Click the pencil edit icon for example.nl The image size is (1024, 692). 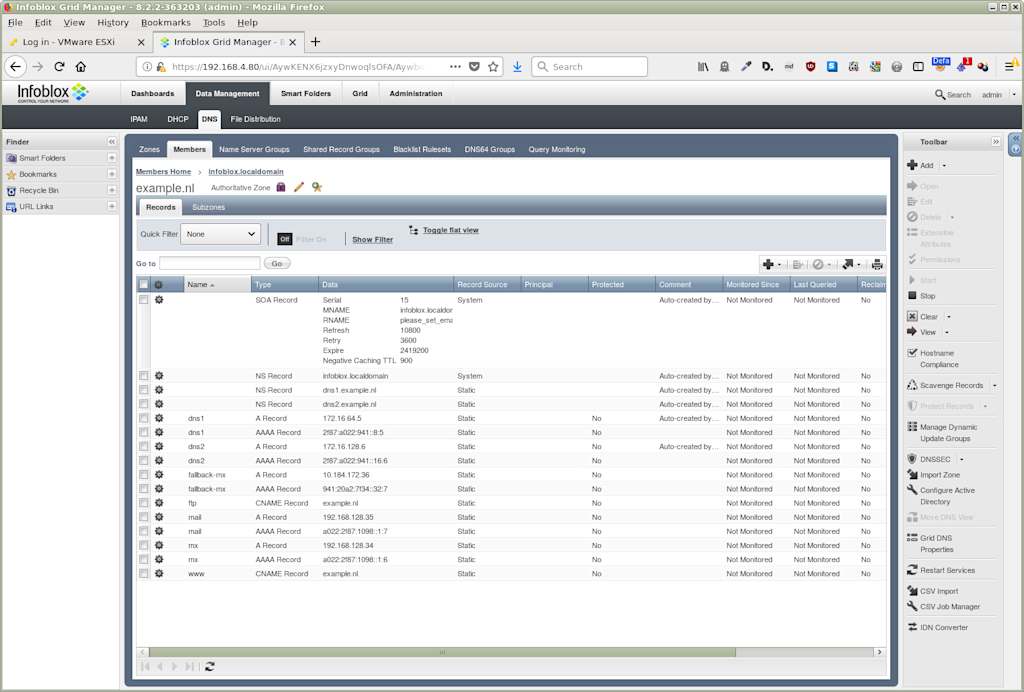[299, 187]
